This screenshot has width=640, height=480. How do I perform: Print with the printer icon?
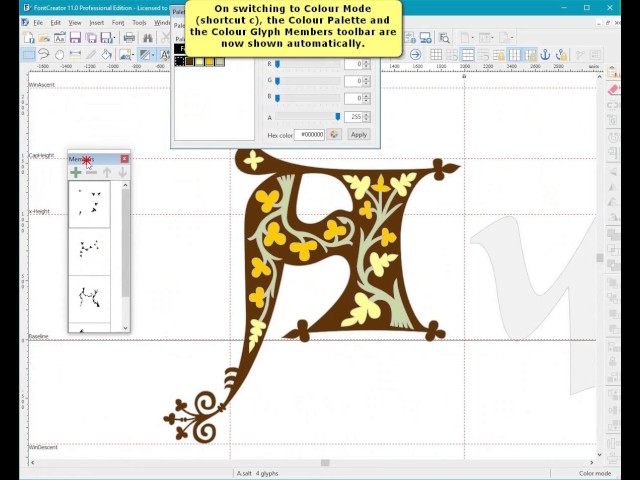(129, 38)
